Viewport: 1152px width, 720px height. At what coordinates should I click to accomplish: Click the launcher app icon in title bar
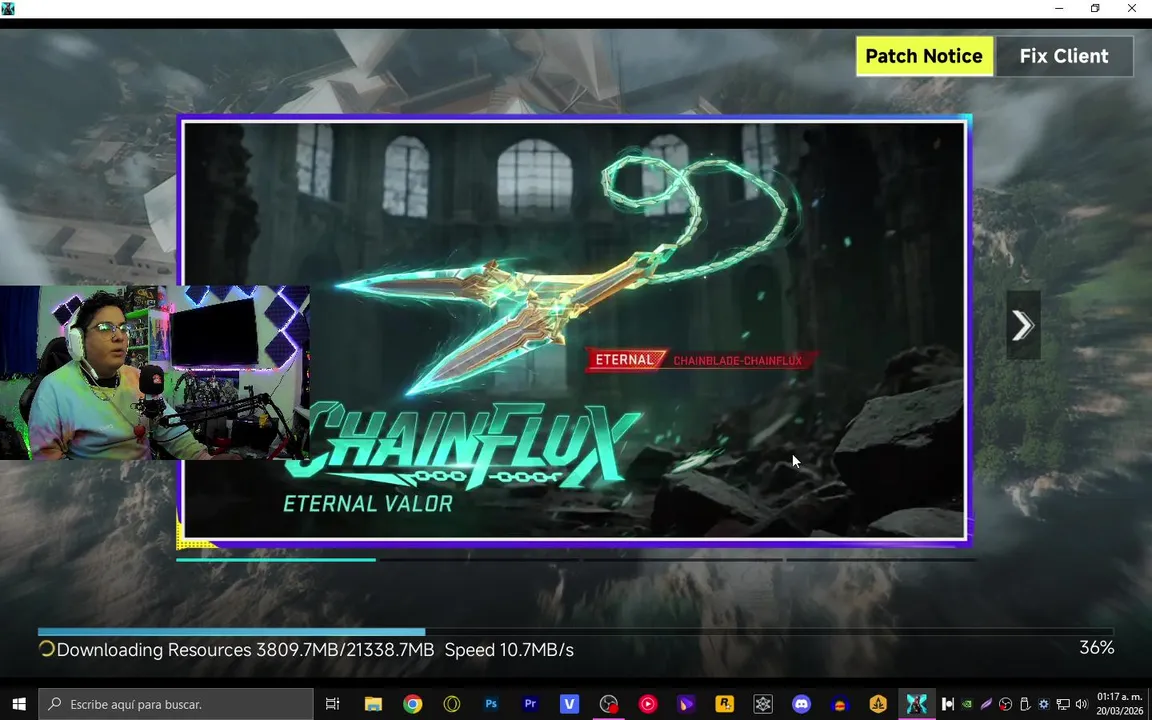pyautogui.click(x=8, y=8)
